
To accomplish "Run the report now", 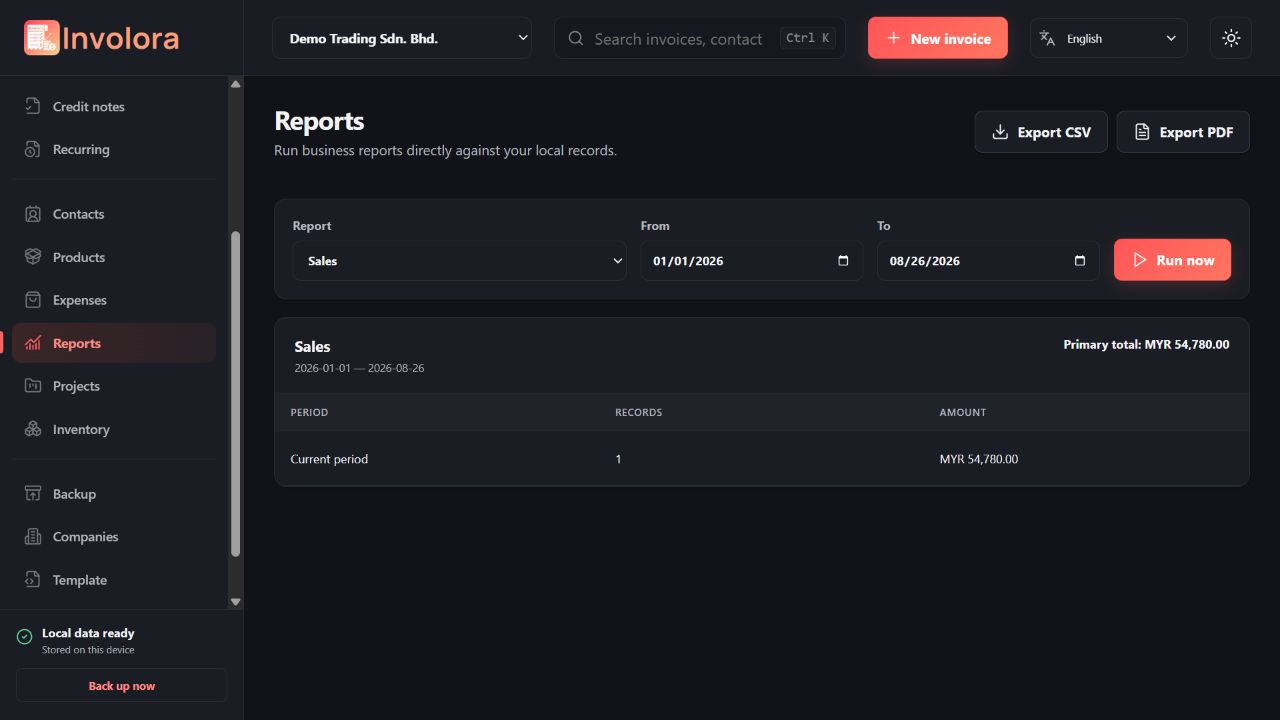I will coord(1172,260).
